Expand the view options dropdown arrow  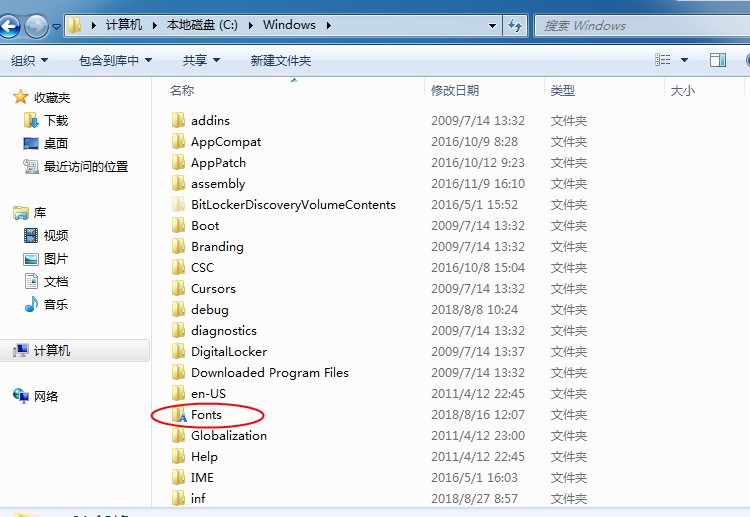(x=684, y=60)
